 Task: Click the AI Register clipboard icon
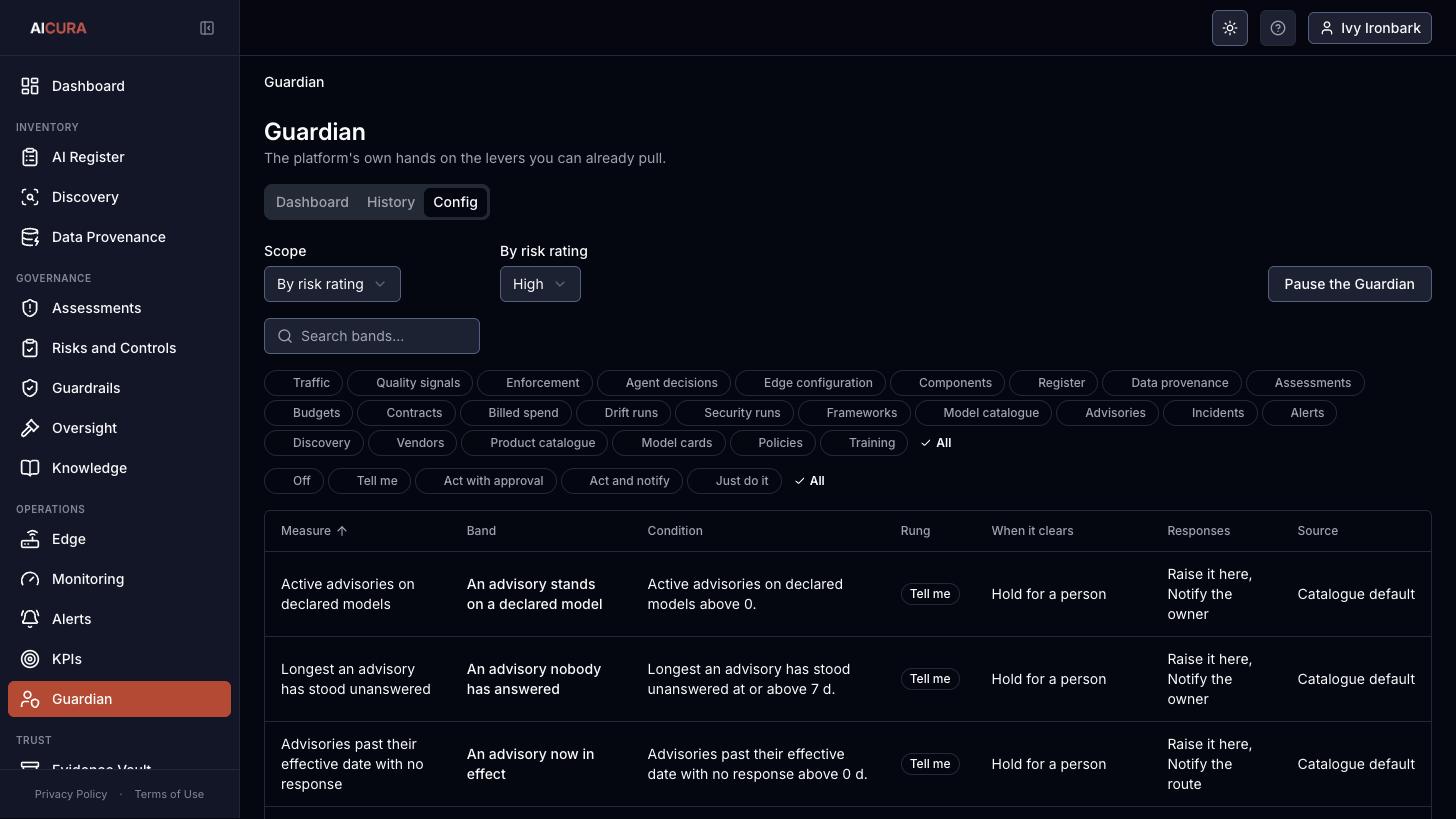pos(30,157)
